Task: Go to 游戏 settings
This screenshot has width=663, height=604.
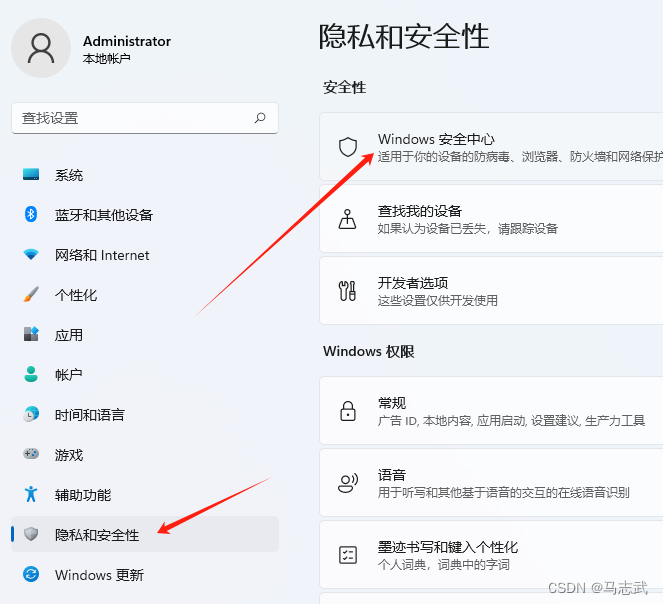Action: [x=145, y=454]
